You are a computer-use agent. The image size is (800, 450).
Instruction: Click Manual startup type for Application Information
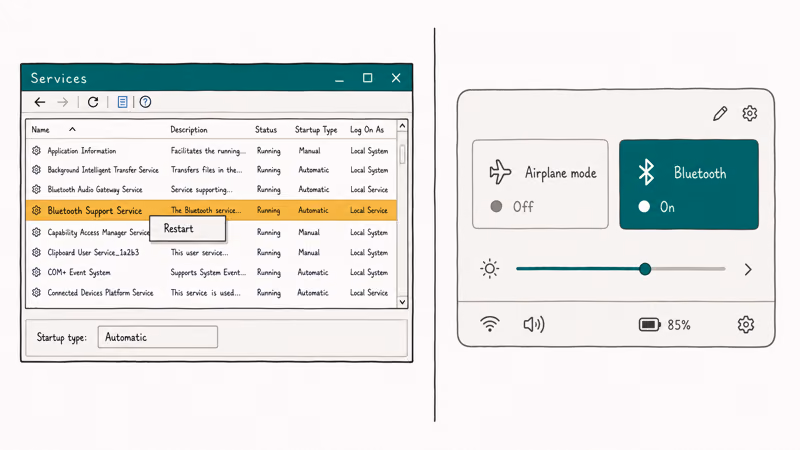(309, 151)
